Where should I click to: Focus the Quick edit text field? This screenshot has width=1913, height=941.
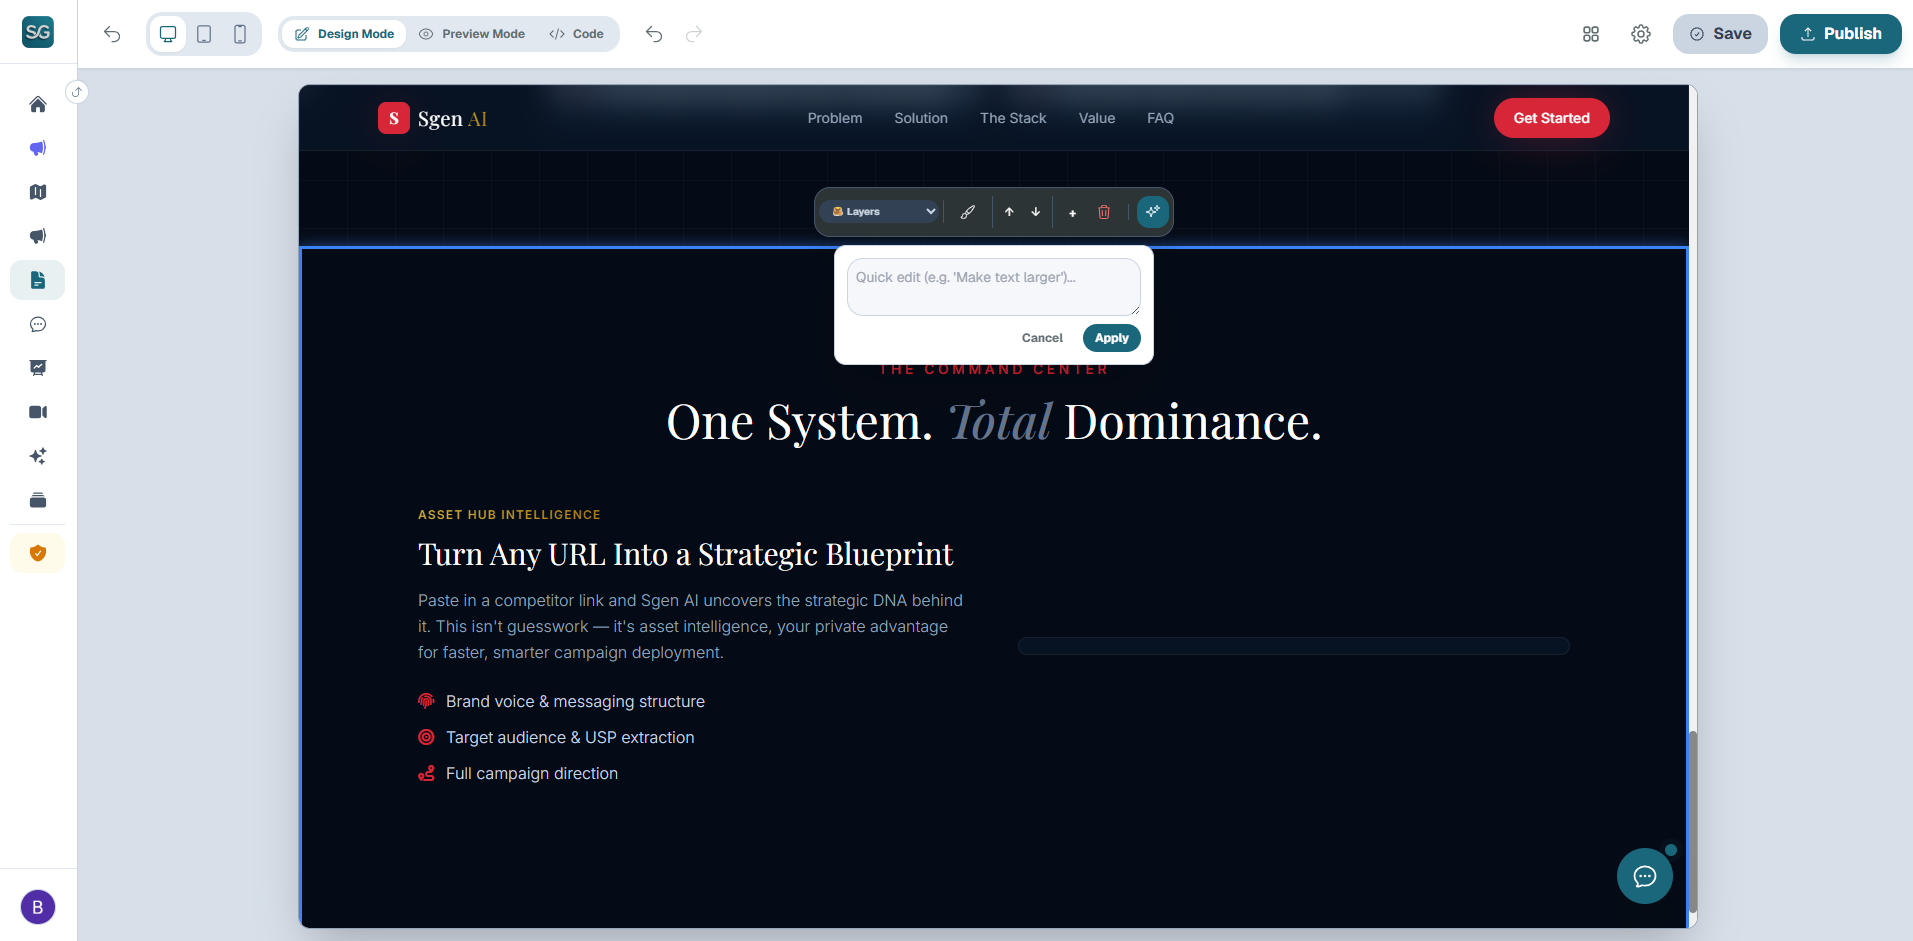(994, 287)
